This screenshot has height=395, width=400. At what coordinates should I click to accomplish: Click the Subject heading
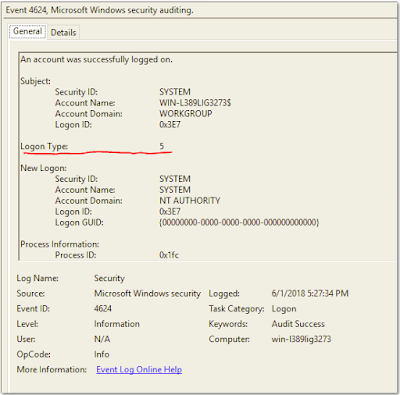(35, 81)
